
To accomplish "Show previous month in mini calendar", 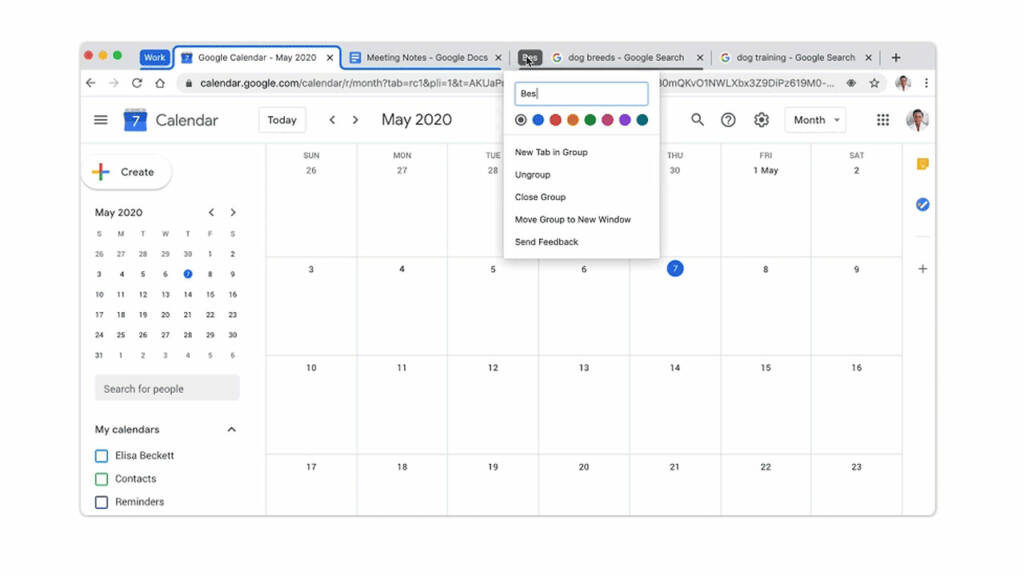I will [211, 212].
